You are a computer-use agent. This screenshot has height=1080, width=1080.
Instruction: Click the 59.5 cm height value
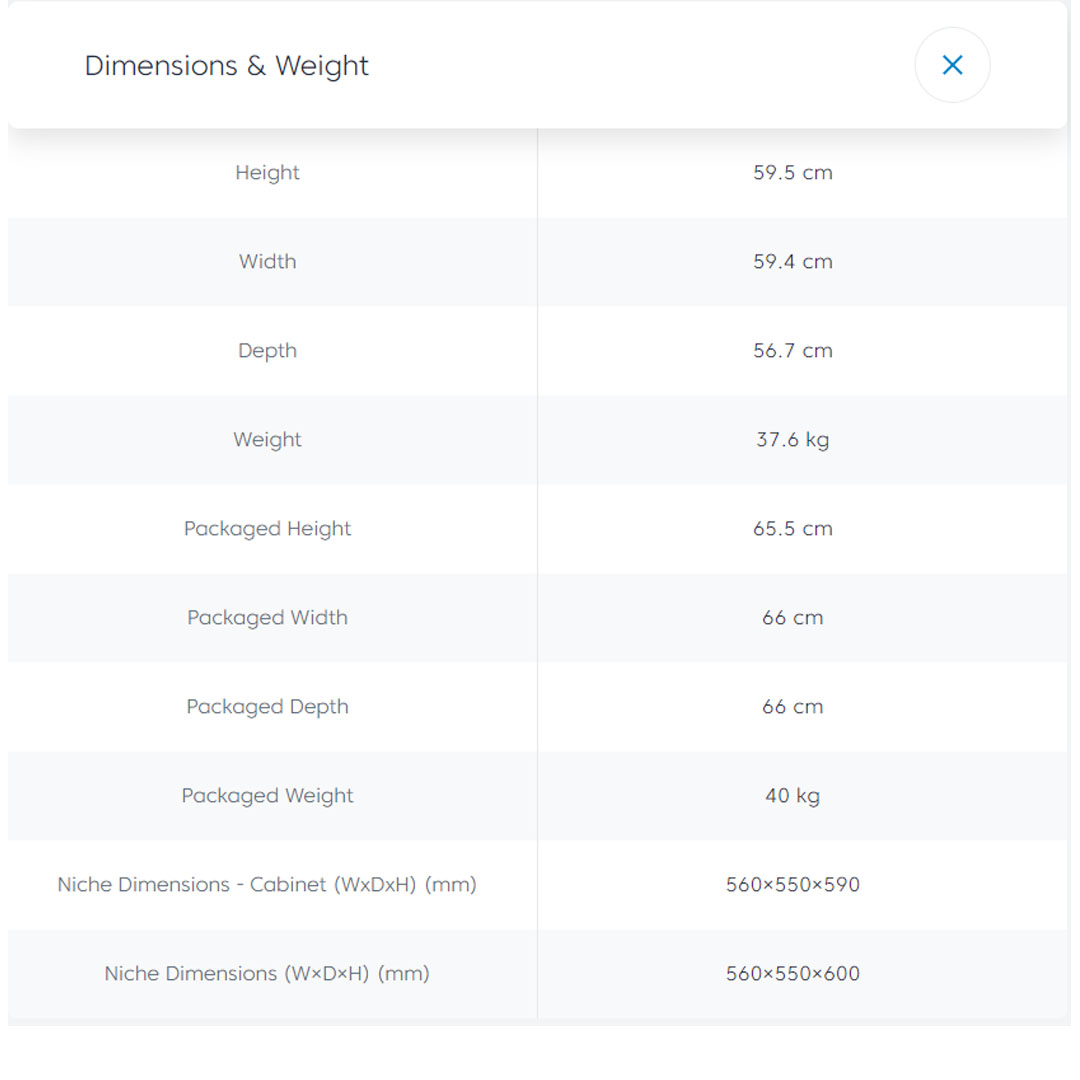(792, 172)
